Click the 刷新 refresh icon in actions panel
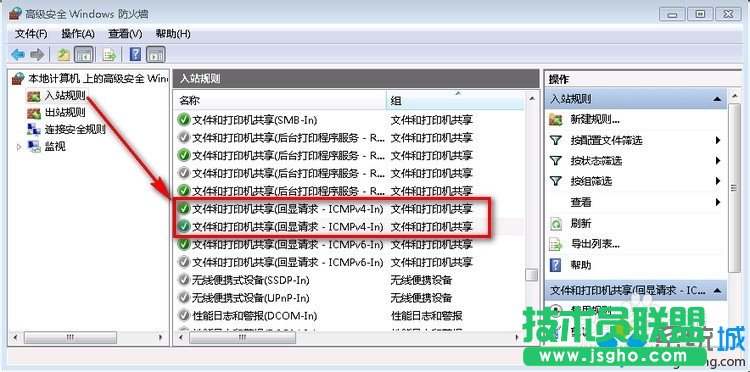The width and height of the screenshot is (750, 372). pos(555,223)
